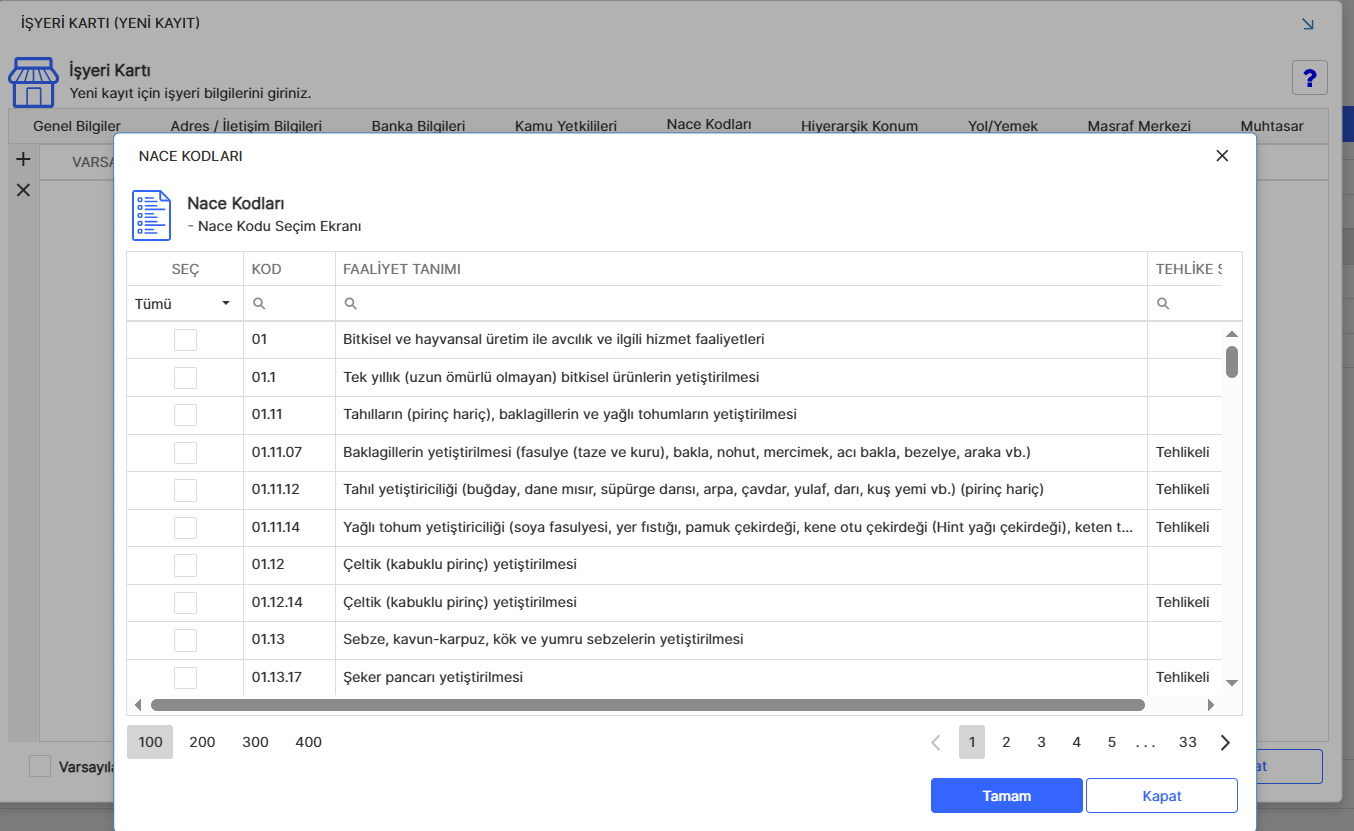This screenshot has width=1354, height=831.
Task: Click the search icon in Faaliyet Tanımı filter
Action: (x=350, y=303)
